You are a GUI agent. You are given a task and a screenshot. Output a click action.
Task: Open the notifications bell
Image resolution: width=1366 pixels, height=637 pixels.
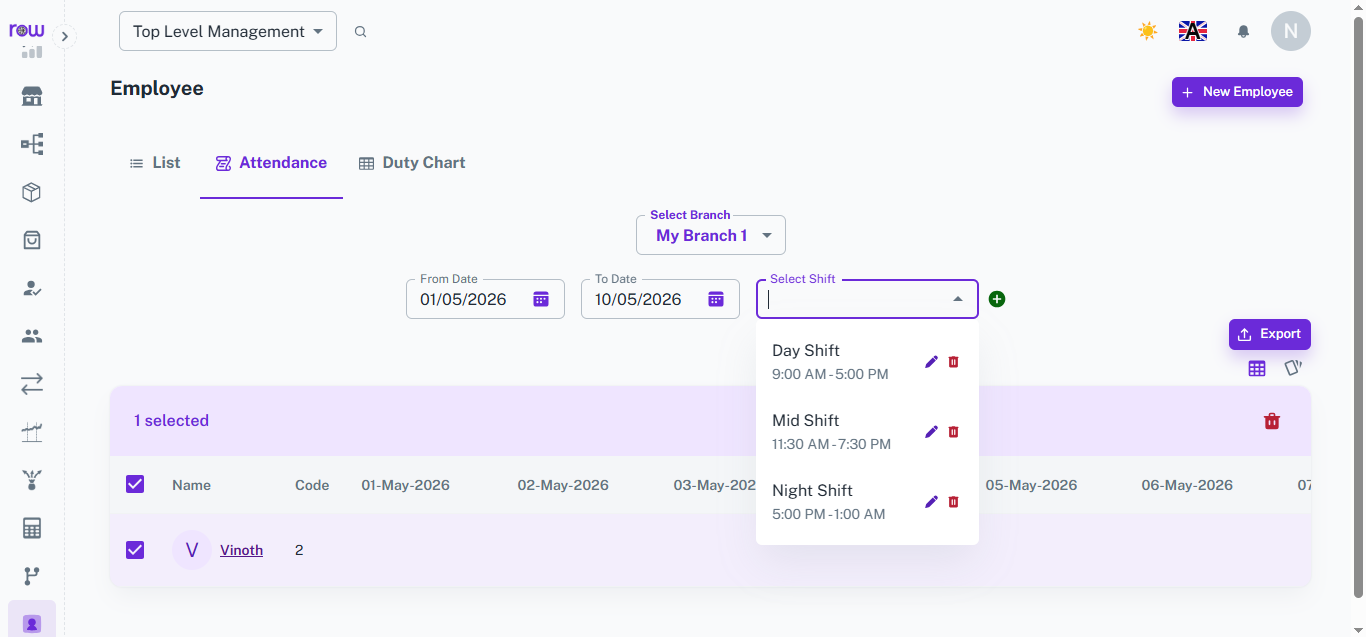click(1243, 31)
